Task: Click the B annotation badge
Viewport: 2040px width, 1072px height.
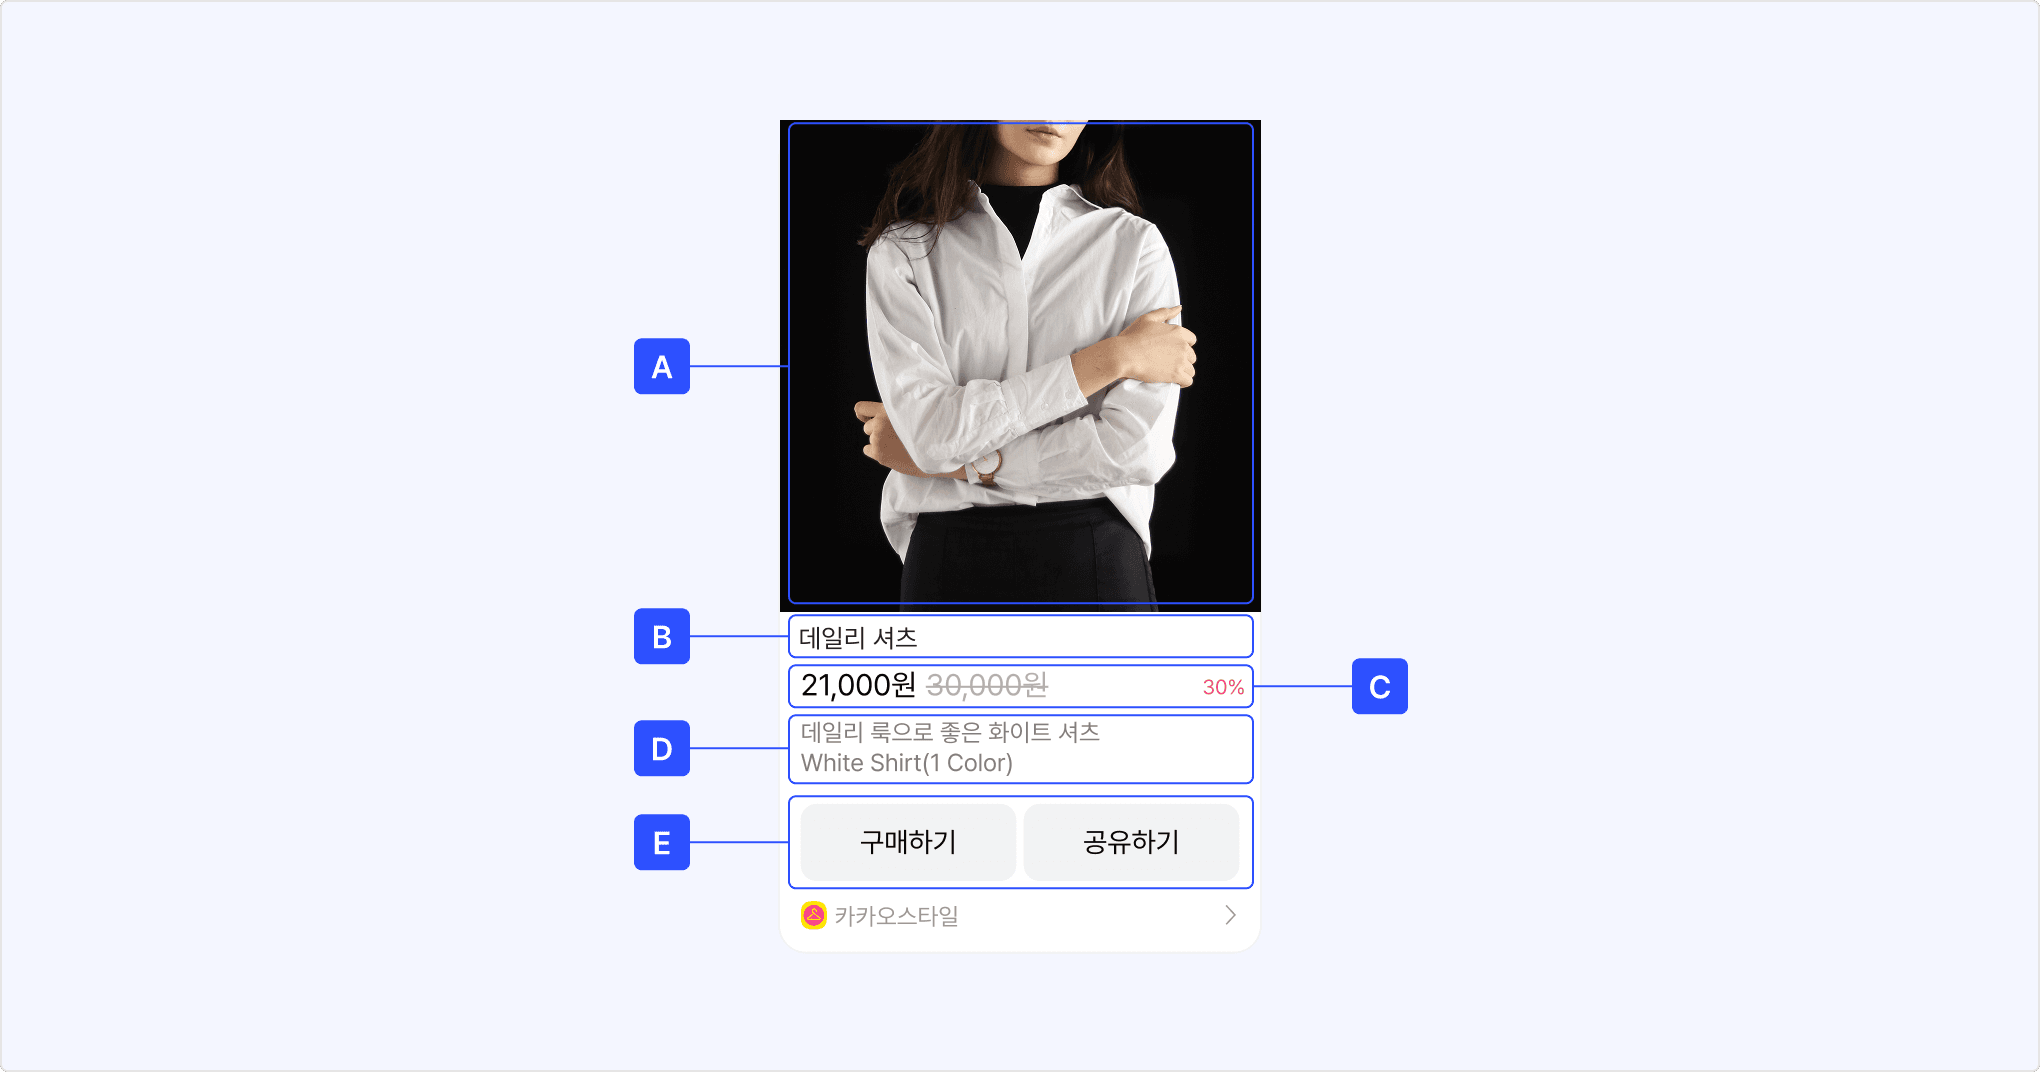Action: tap(662, 636)
